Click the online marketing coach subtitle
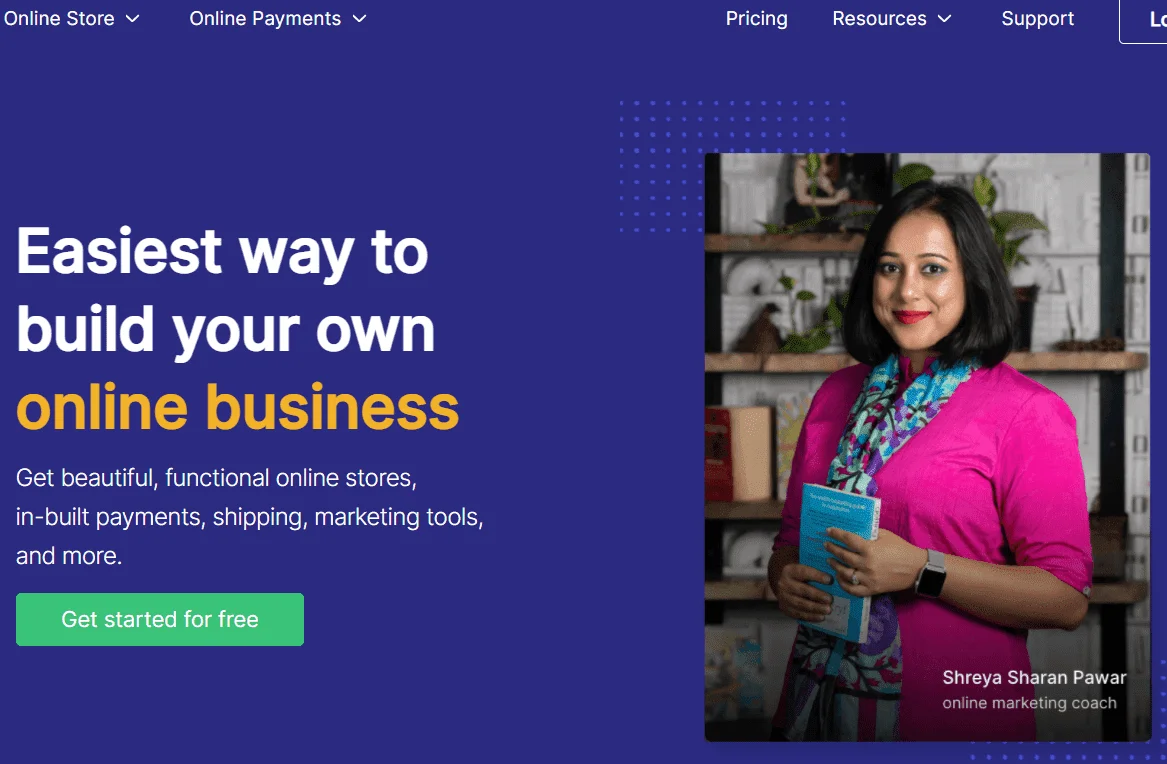1167x764 pixels. [x=1029, y=703]
